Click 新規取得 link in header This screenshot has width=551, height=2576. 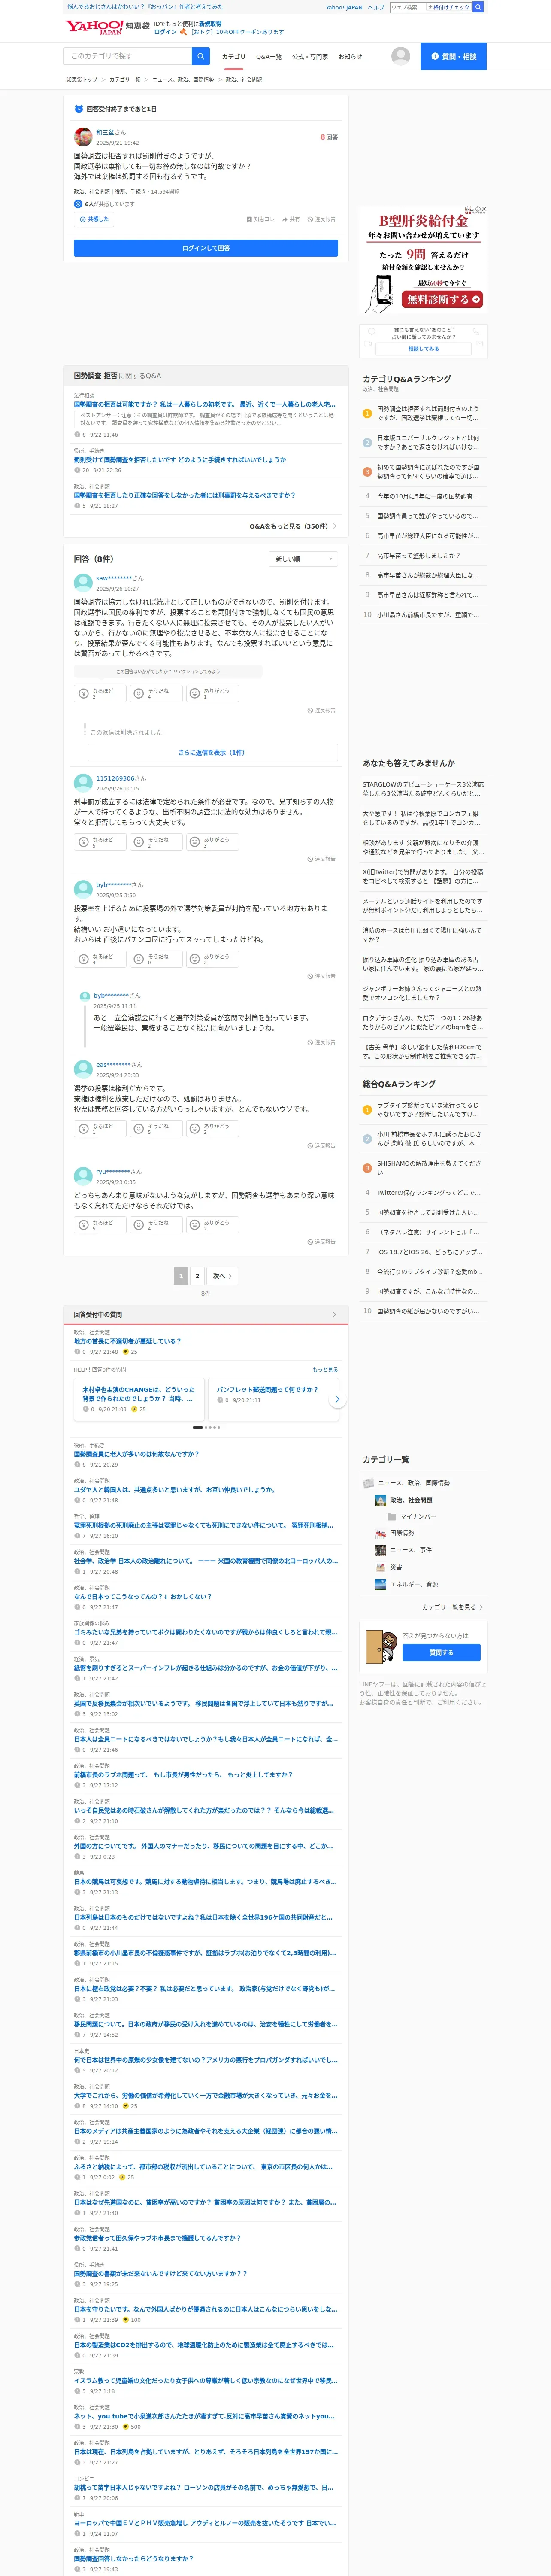coord(210,23)
